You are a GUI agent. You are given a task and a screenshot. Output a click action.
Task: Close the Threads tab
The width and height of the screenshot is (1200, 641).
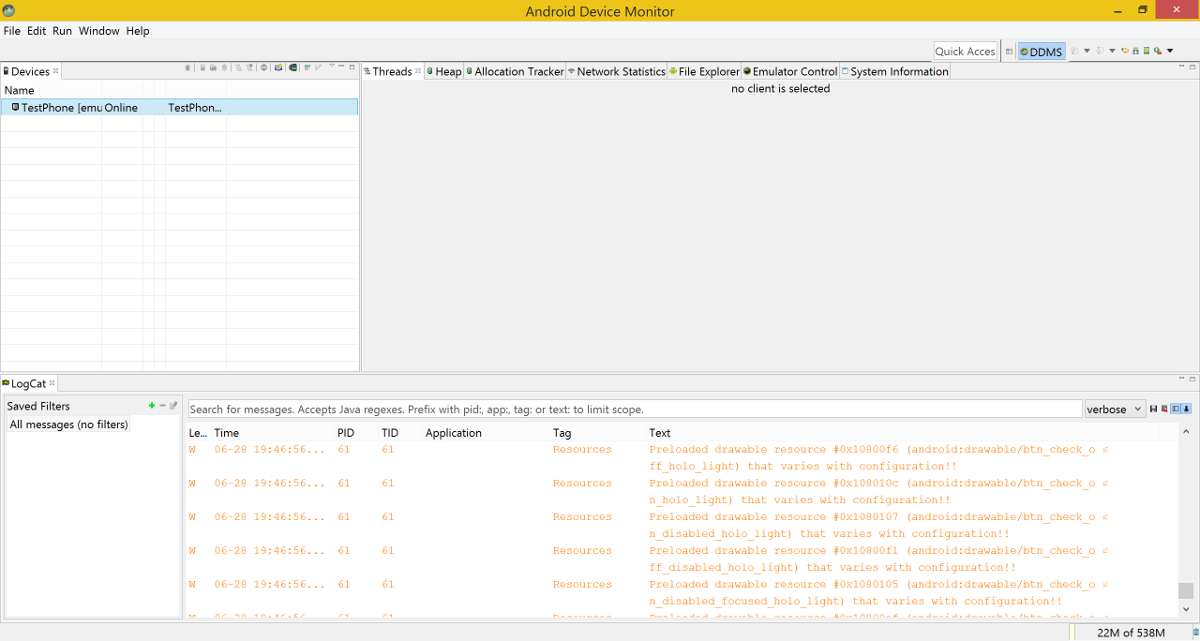(418, 71)
